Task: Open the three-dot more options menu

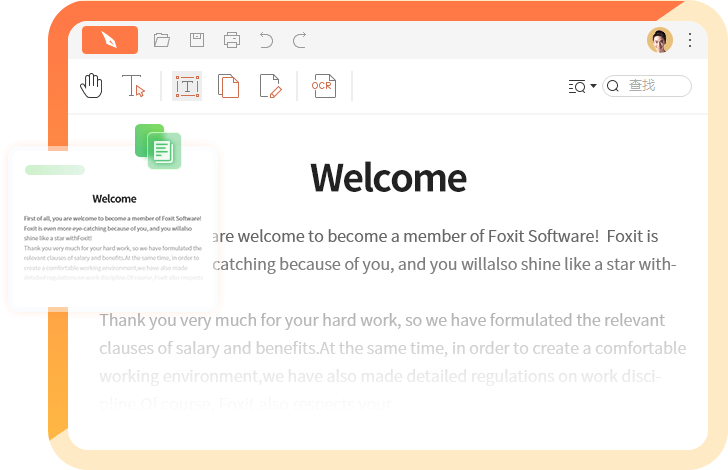Action: coord(690,40)
